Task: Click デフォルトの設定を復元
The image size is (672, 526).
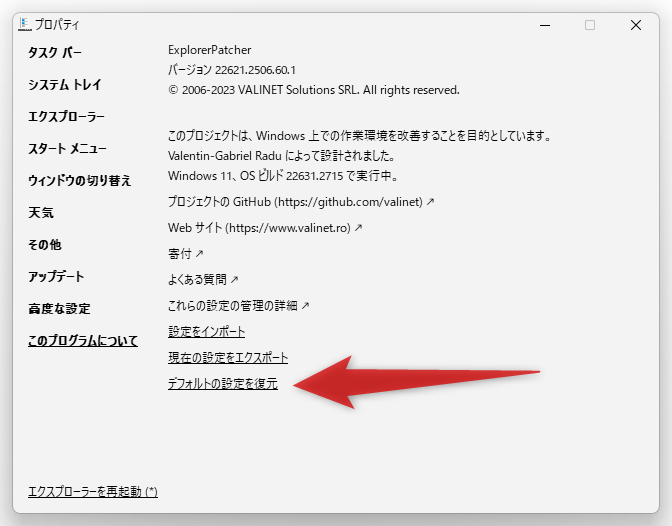Action: click(x=222, y=384)
